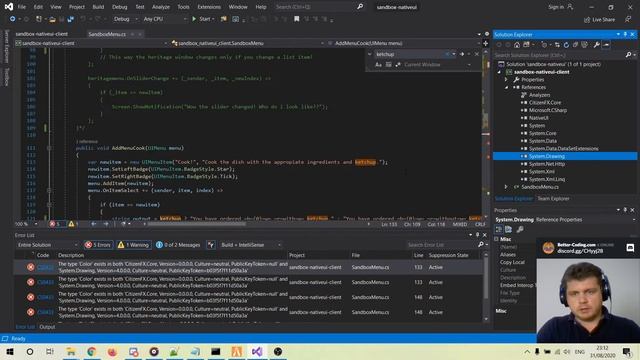Open the Entire Solution scope dropdown

pos(47,245)
